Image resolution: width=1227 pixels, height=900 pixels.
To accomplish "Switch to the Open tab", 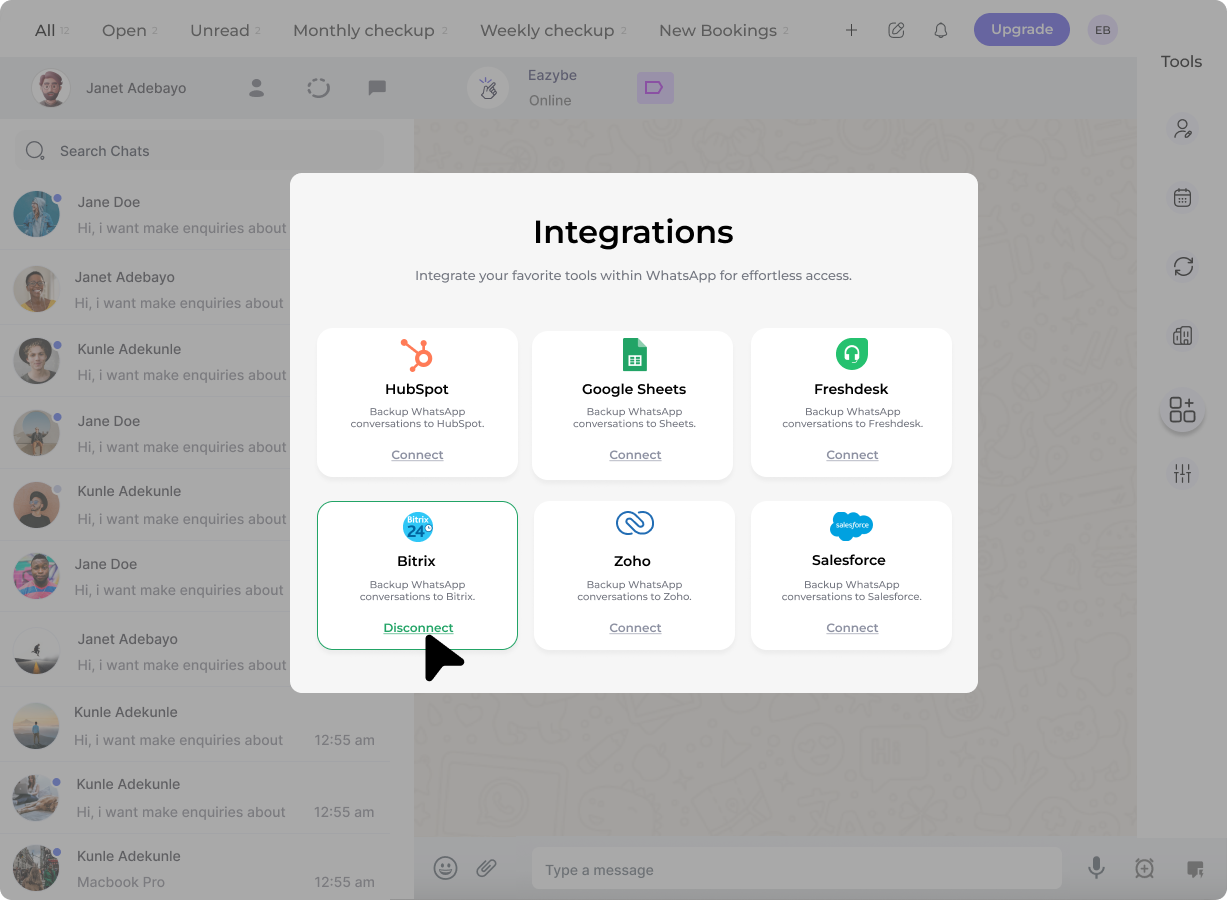I will coord(124,30).
